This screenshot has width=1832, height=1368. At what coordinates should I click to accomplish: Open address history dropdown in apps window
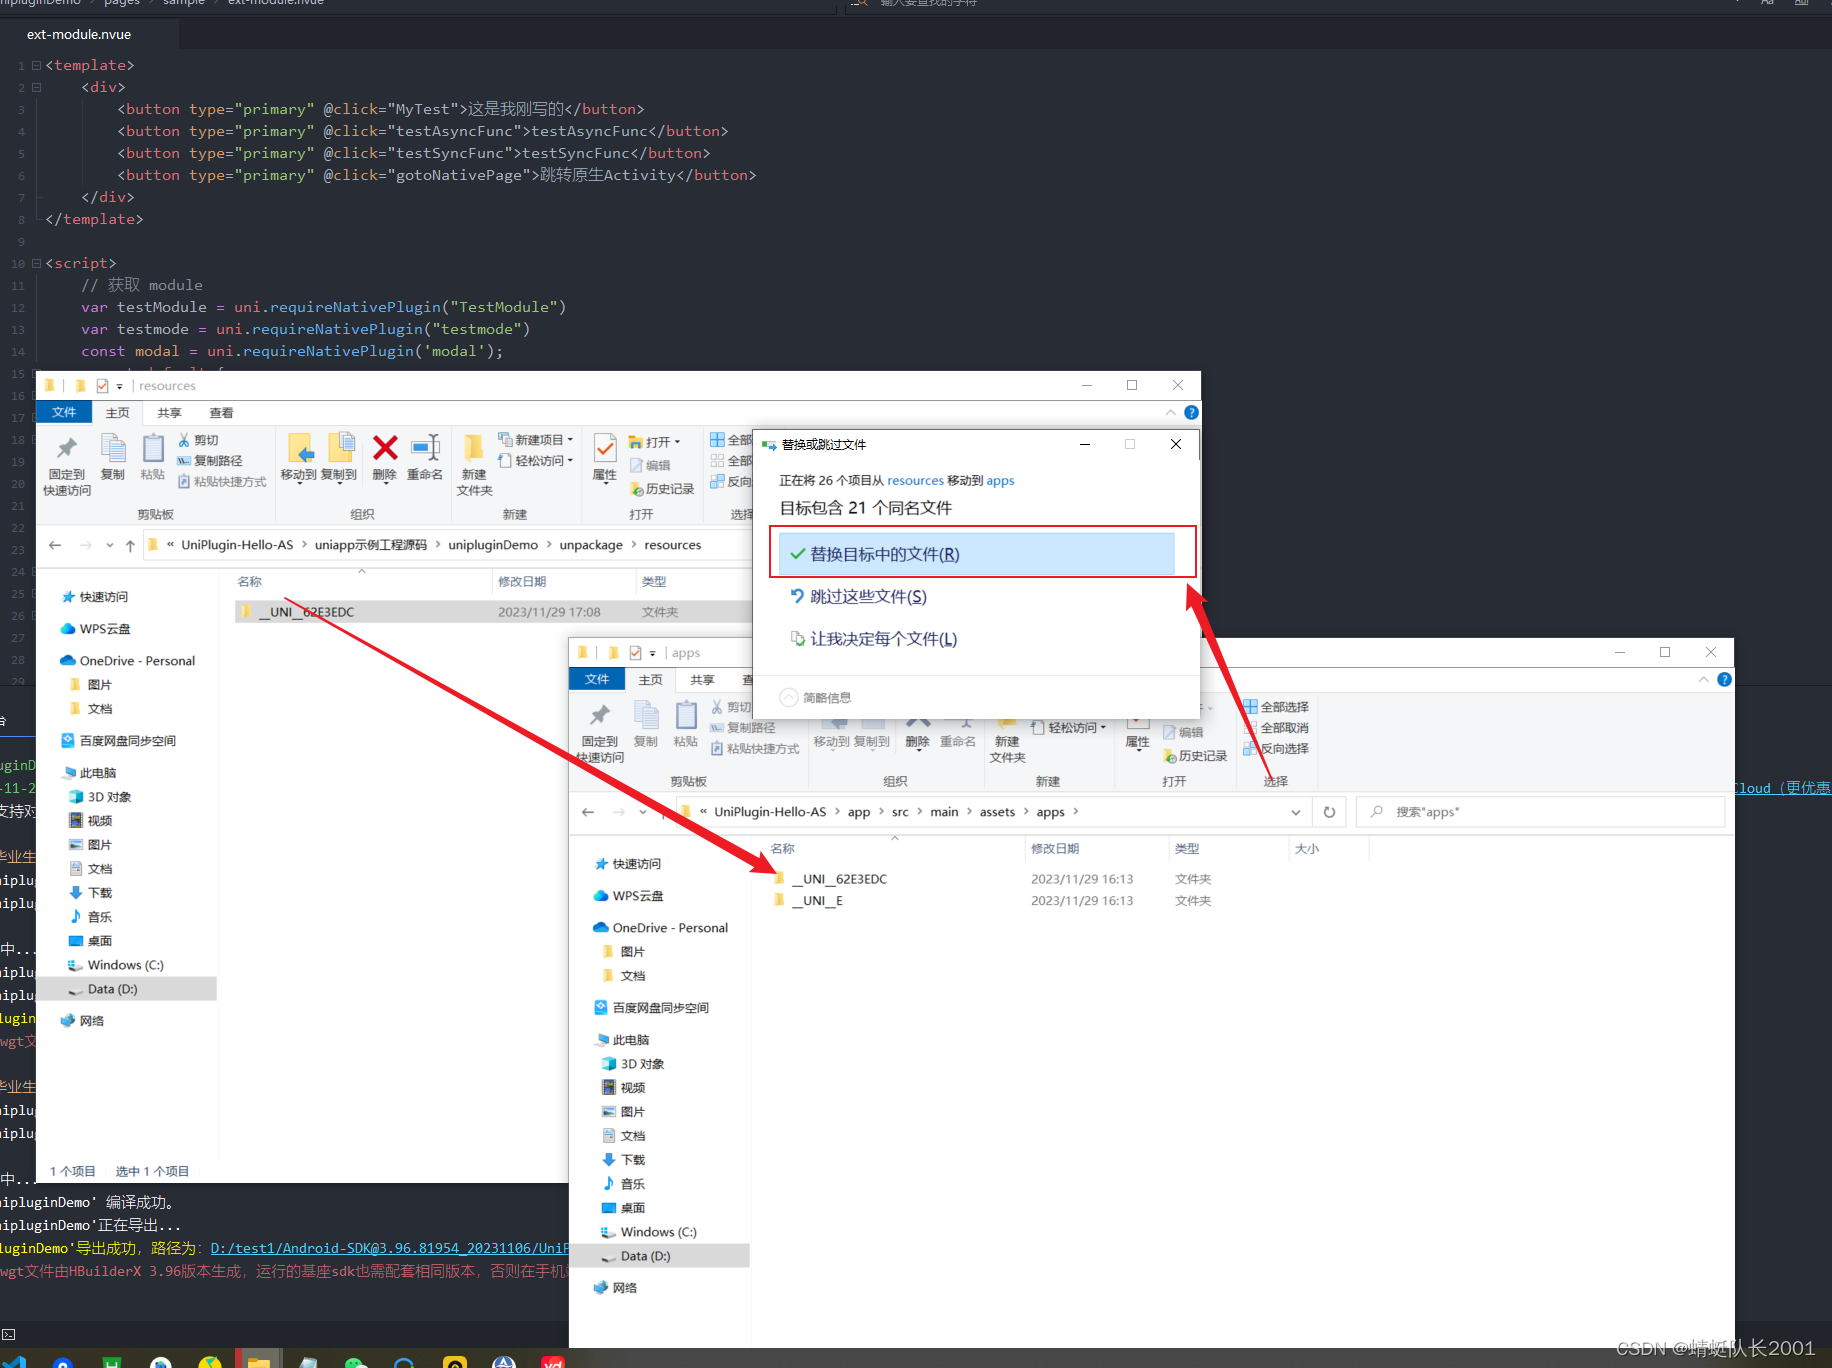(x=1296, y=812)
